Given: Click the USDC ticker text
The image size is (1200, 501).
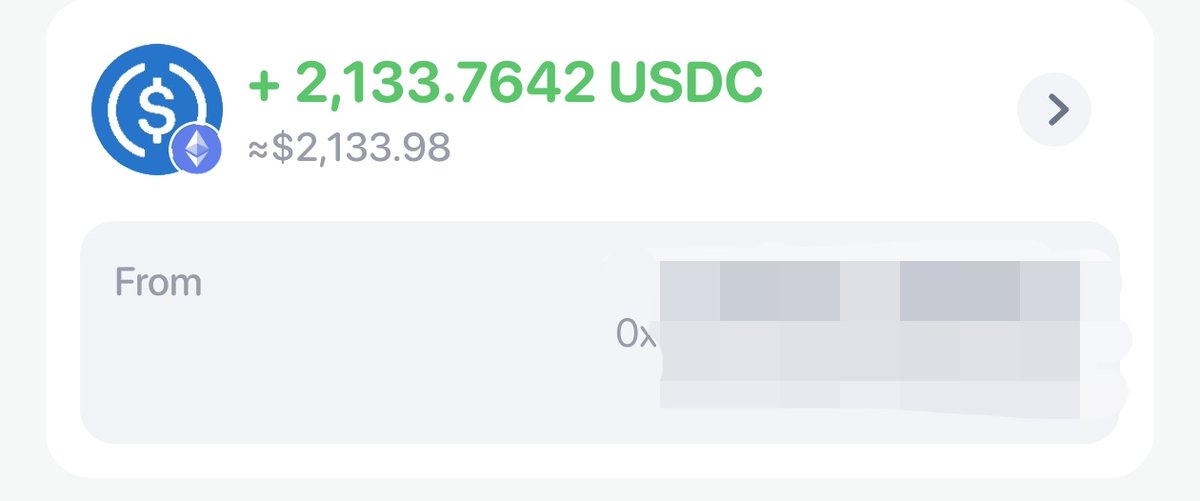Looking at the screenshot, I should pos(685,84).
